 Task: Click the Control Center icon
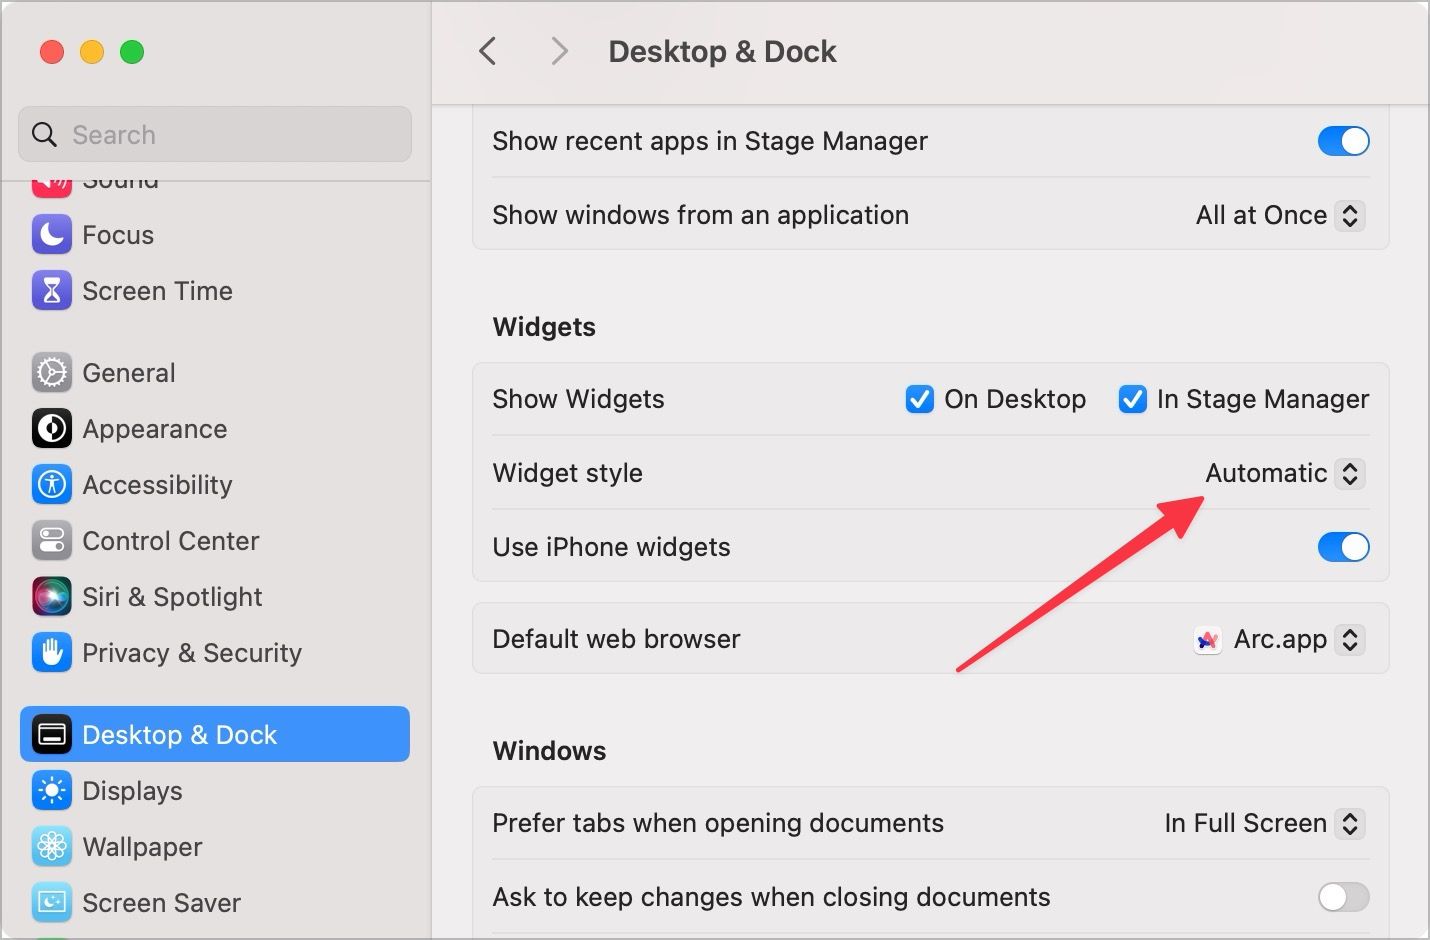tap(52, 541)
